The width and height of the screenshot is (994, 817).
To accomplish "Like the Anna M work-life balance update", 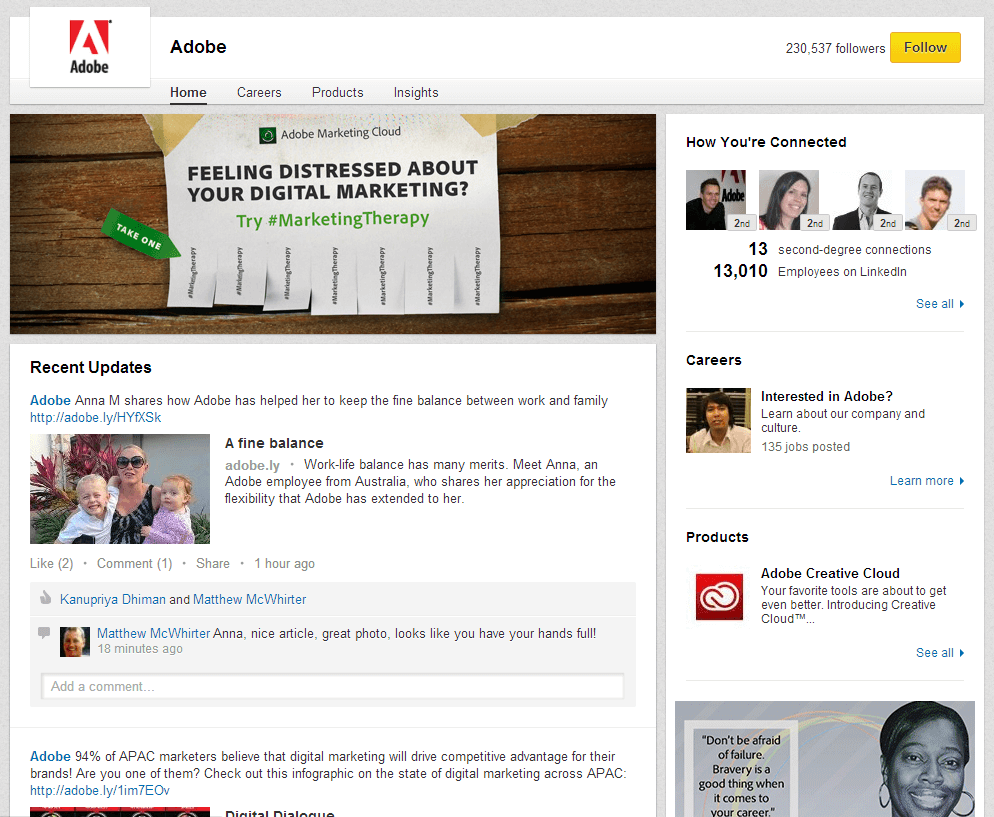I will pyautogui.click(x=42, y=564).
